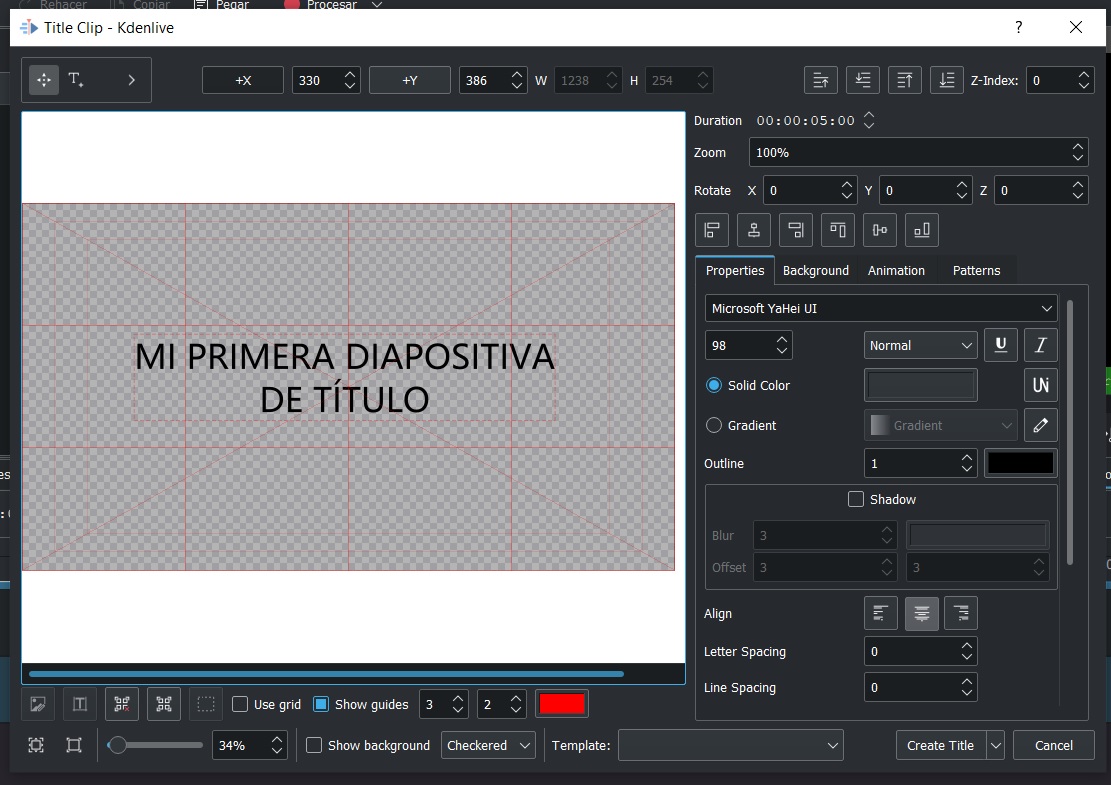Click the dashed deselect icon
This screenshot has height=785, width=1111.
[x=205, y=704]
